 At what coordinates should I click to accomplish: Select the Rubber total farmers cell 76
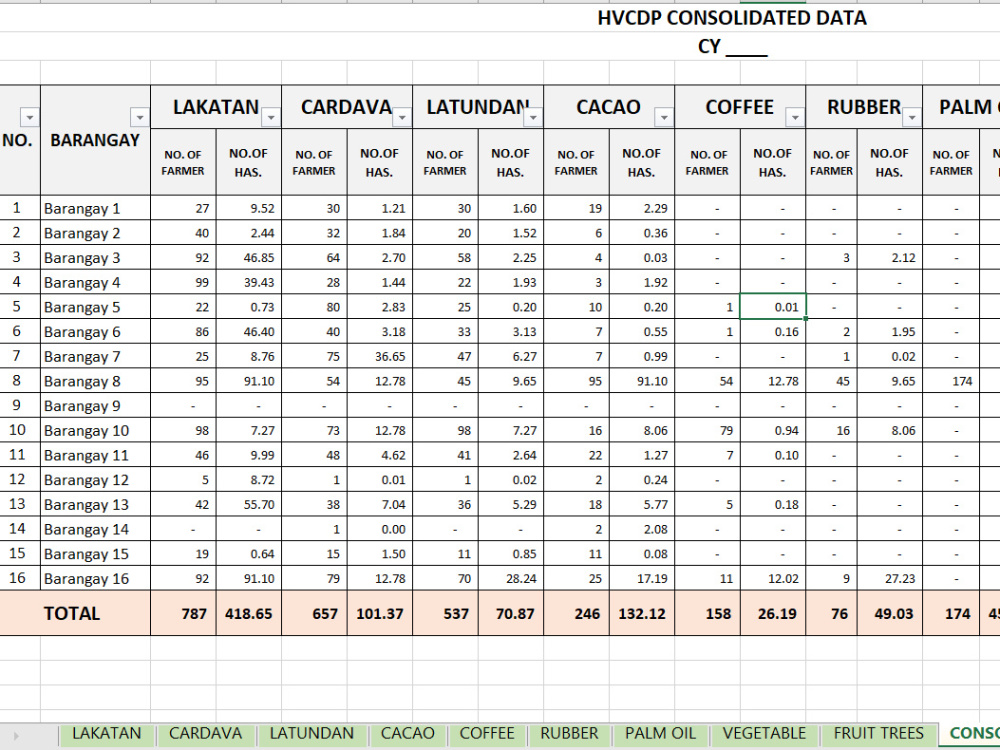pos(832,613)
